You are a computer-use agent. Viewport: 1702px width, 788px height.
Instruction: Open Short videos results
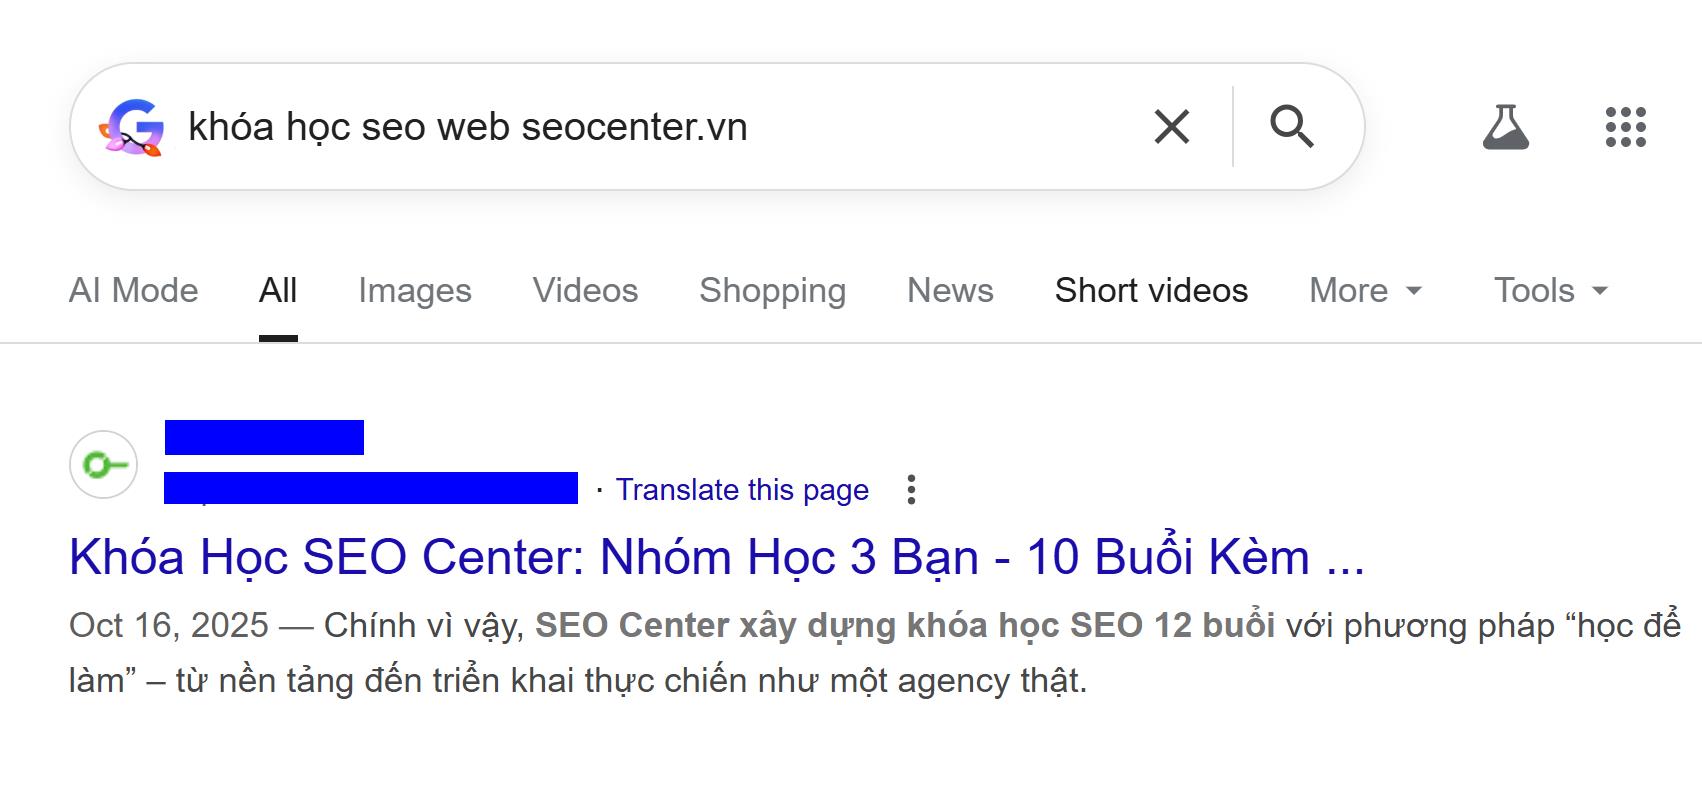coord(1150,290)
